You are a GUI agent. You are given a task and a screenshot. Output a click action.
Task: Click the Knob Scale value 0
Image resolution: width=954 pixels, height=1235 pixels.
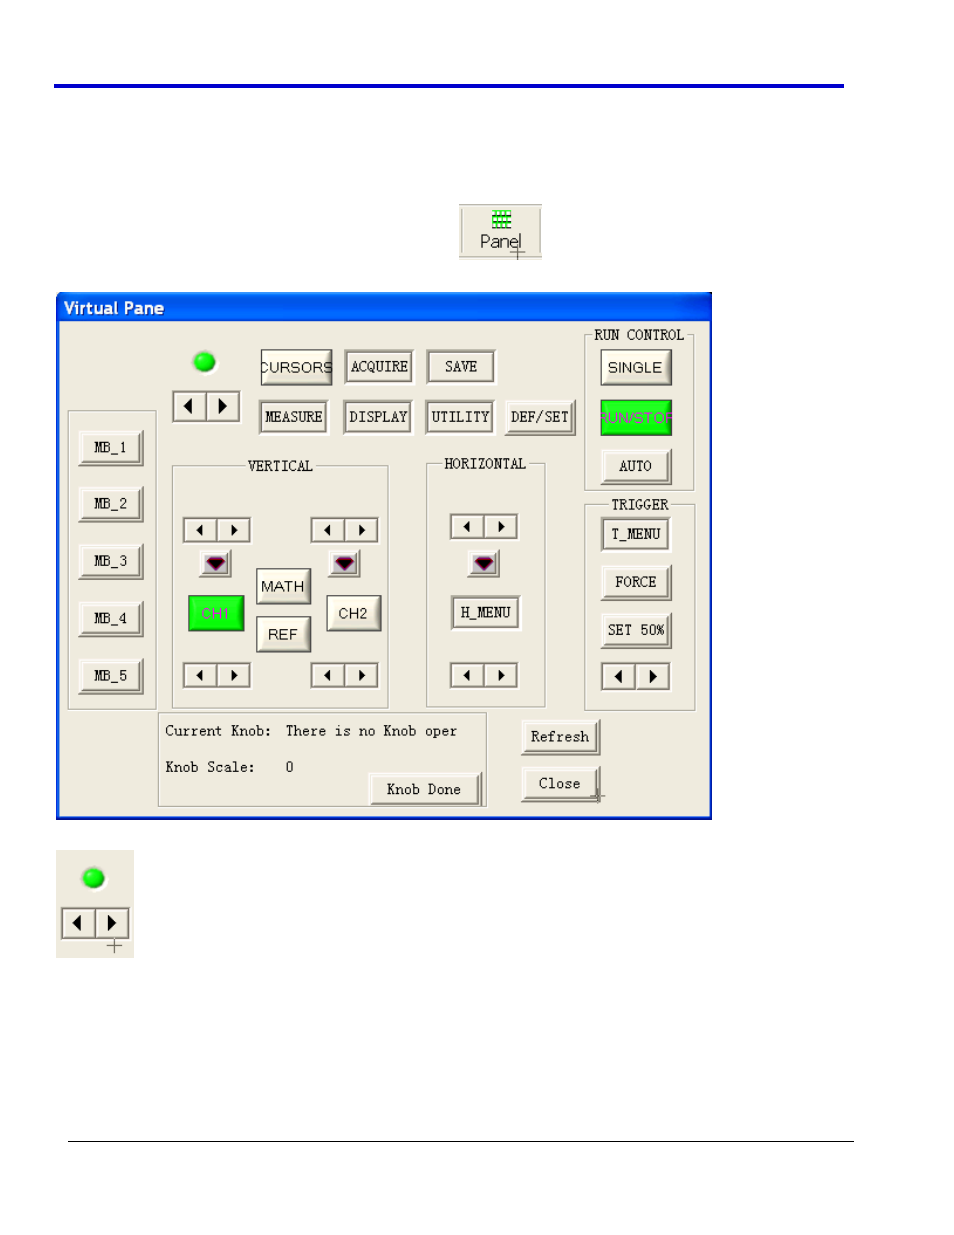pyautogui.click(x=289, y=767)
